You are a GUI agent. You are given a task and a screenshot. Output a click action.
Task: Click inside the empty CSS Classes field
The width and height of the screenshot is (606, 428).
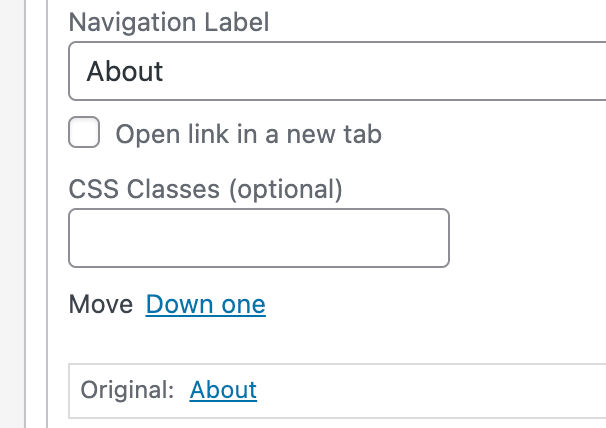coord(258,238)
